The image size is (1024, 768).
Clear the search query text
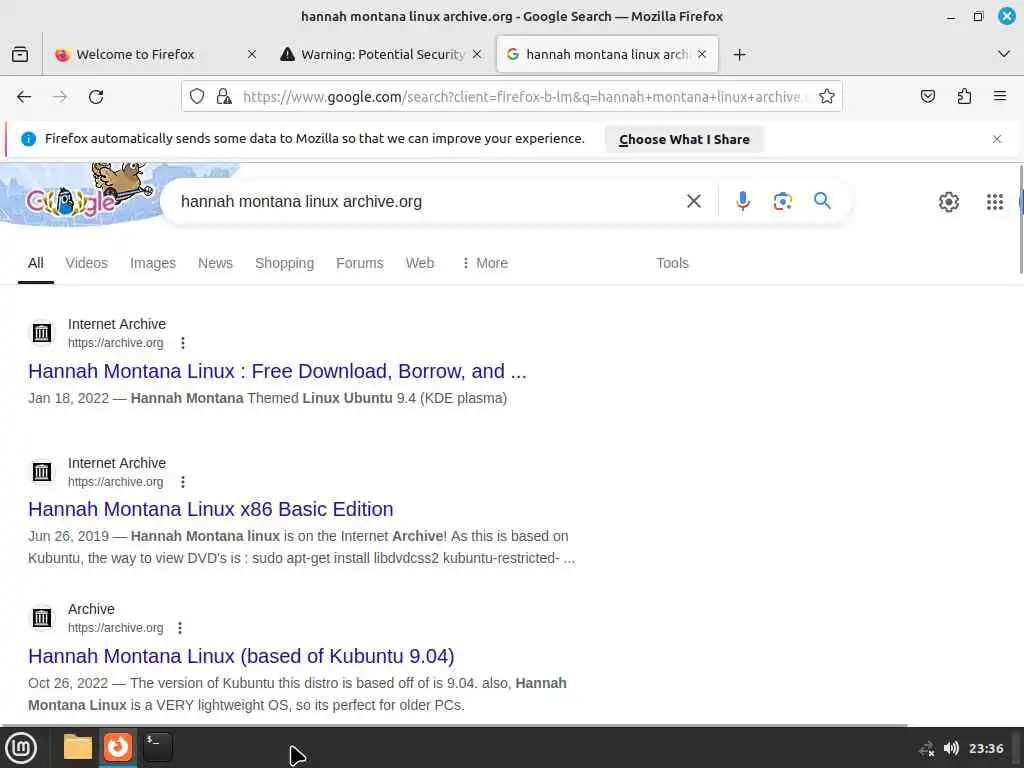pos(694,201)
